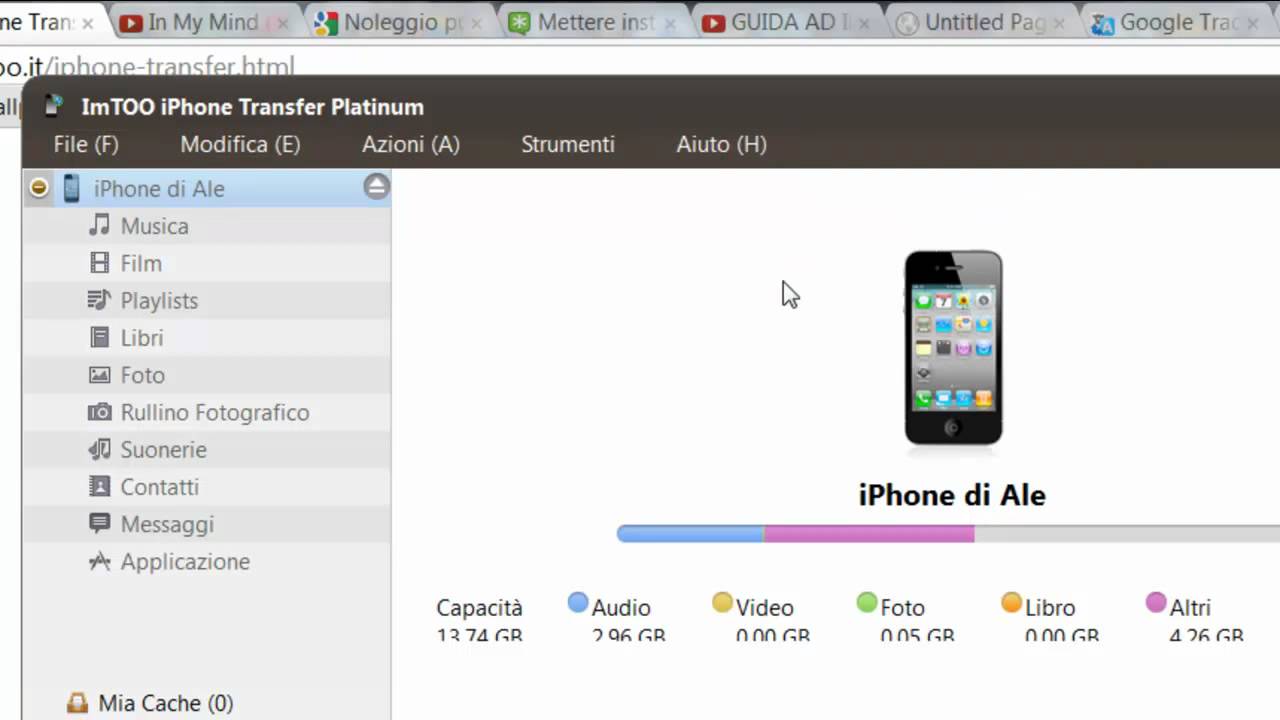Click the Mia Cache box icon
Screen dimensions: 1280x720
77,703
